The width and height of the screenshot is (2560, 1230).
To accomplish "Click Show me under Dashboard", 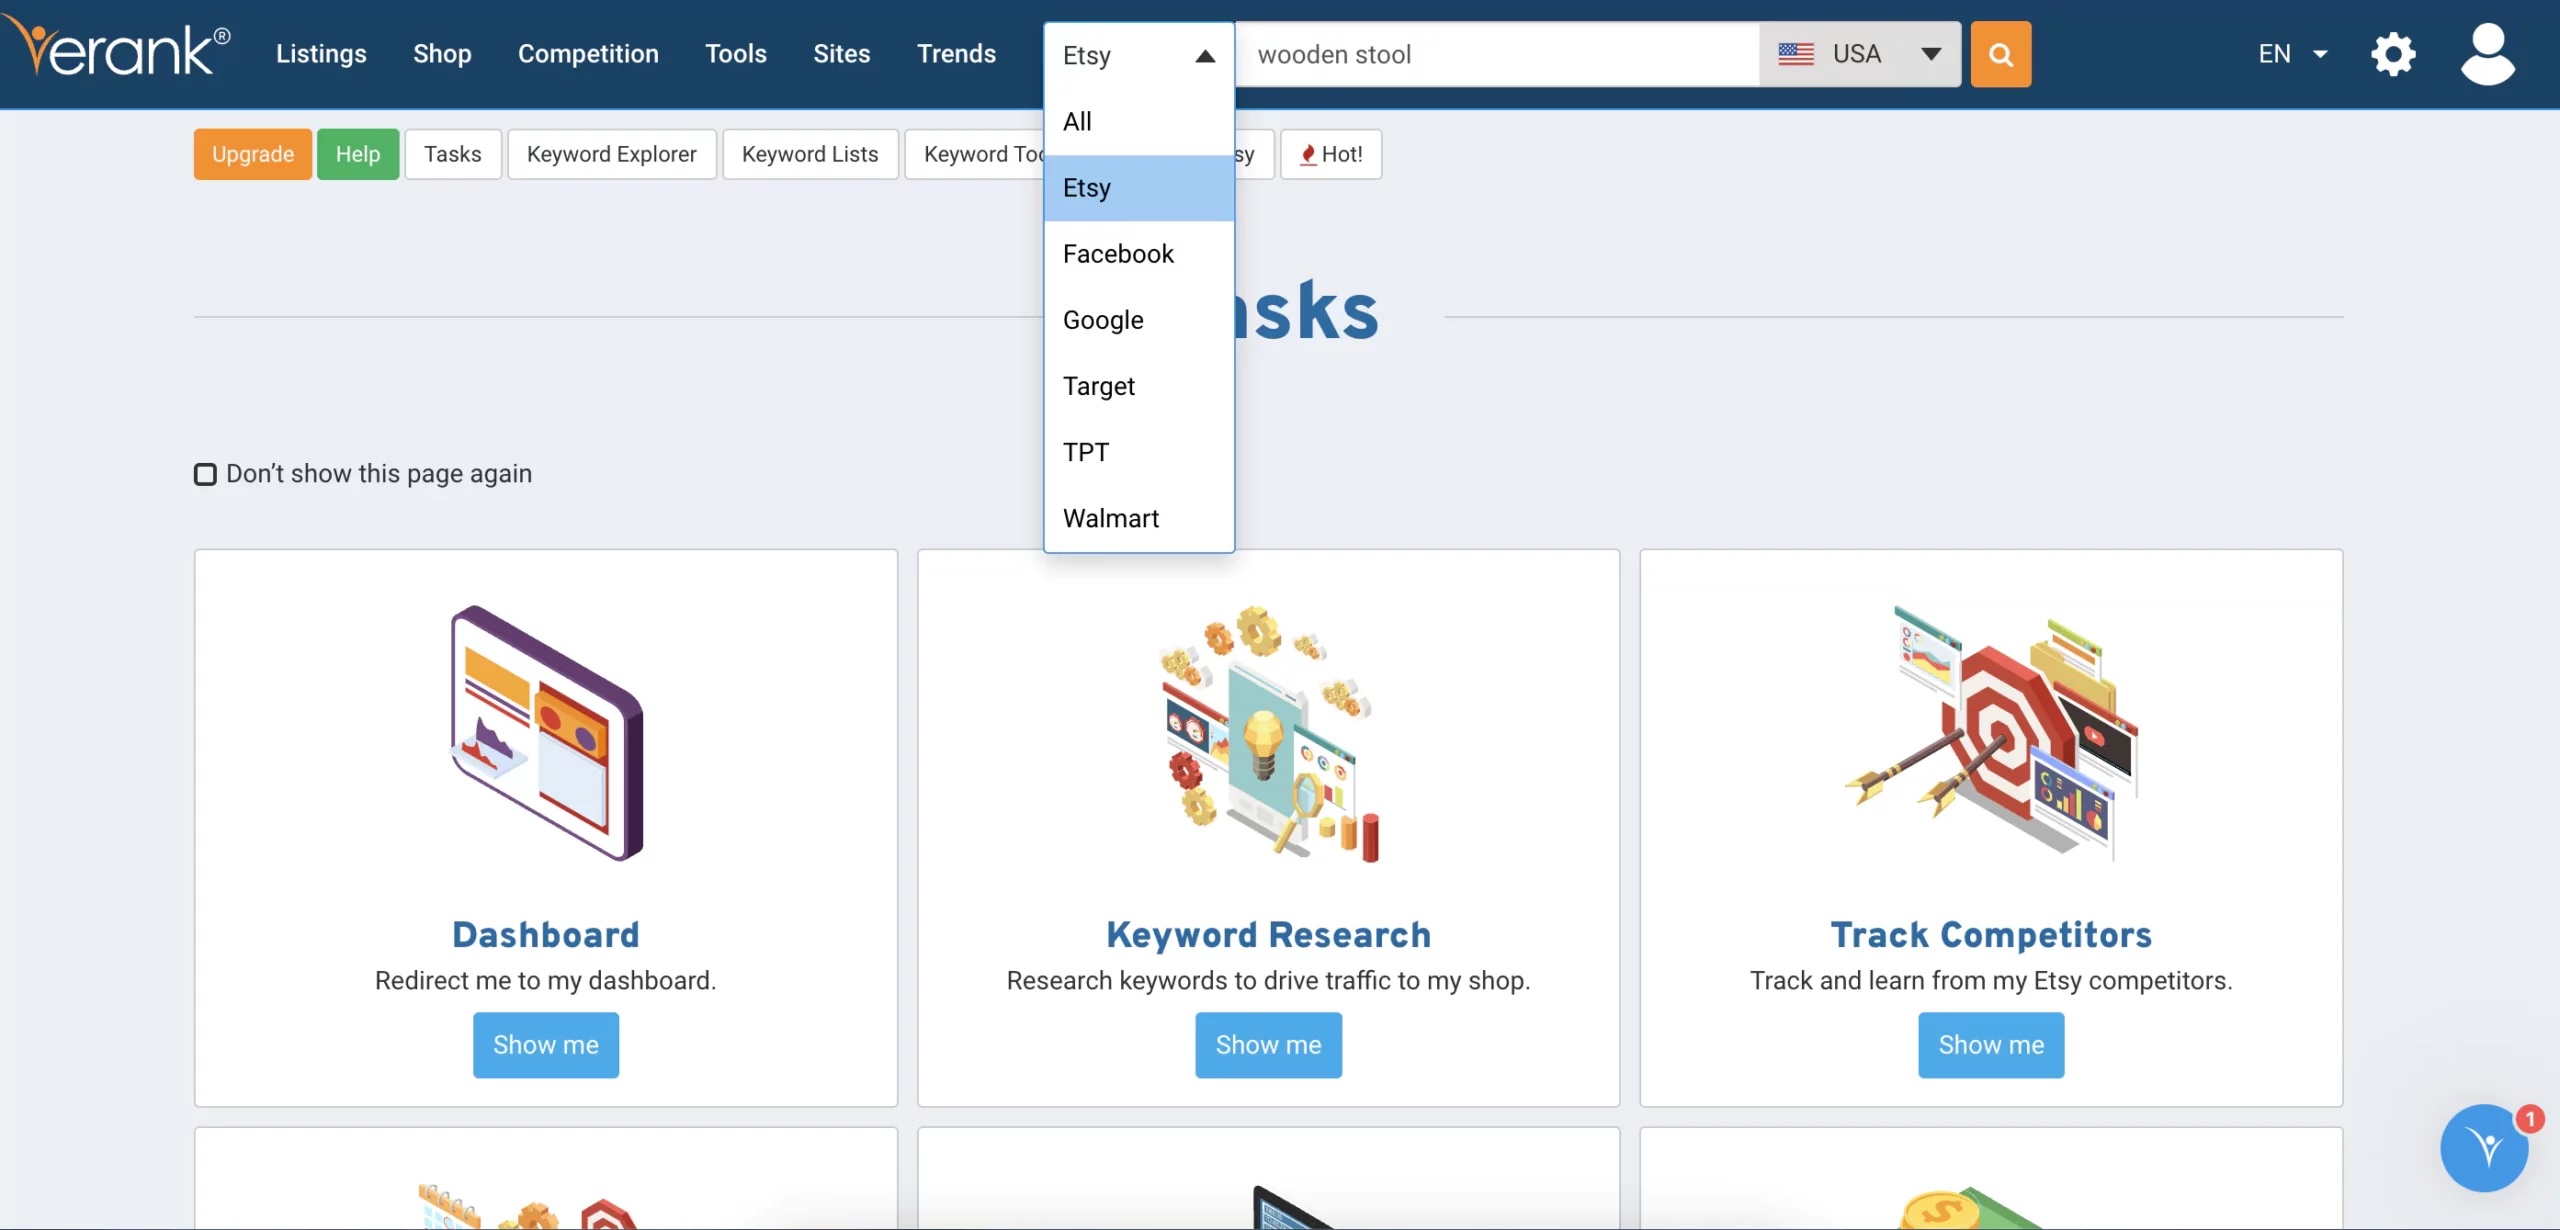I will click(x=546, y=1045).
